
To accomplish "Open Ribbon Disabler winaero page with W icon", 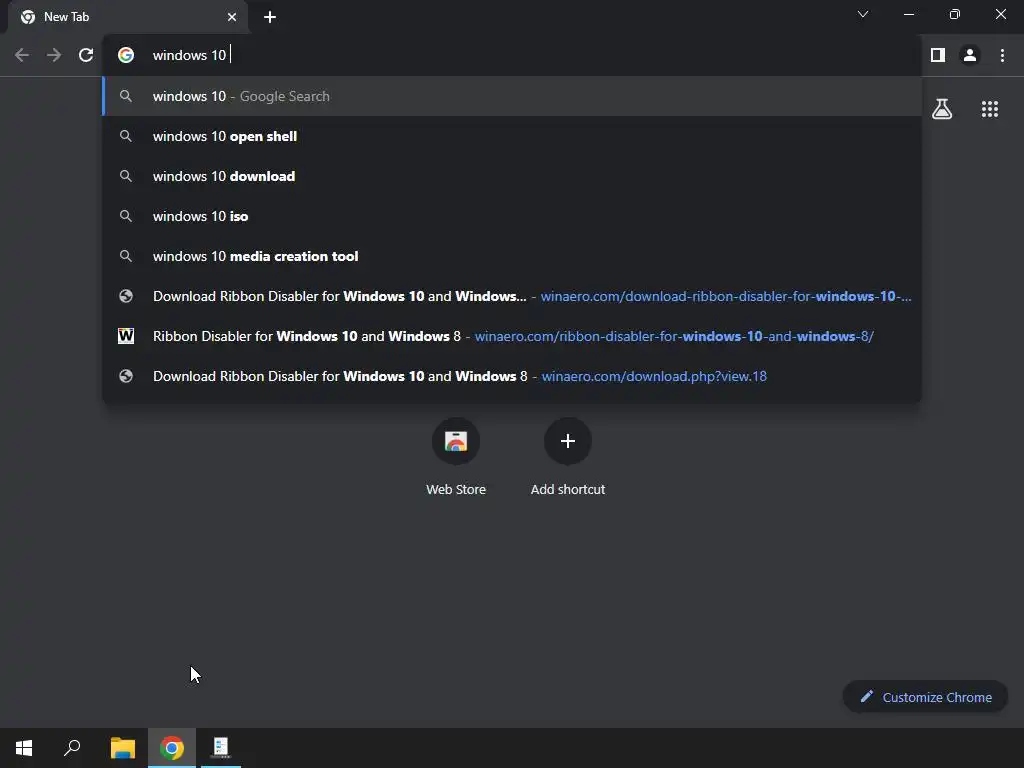I will click(x=511, y=336).
